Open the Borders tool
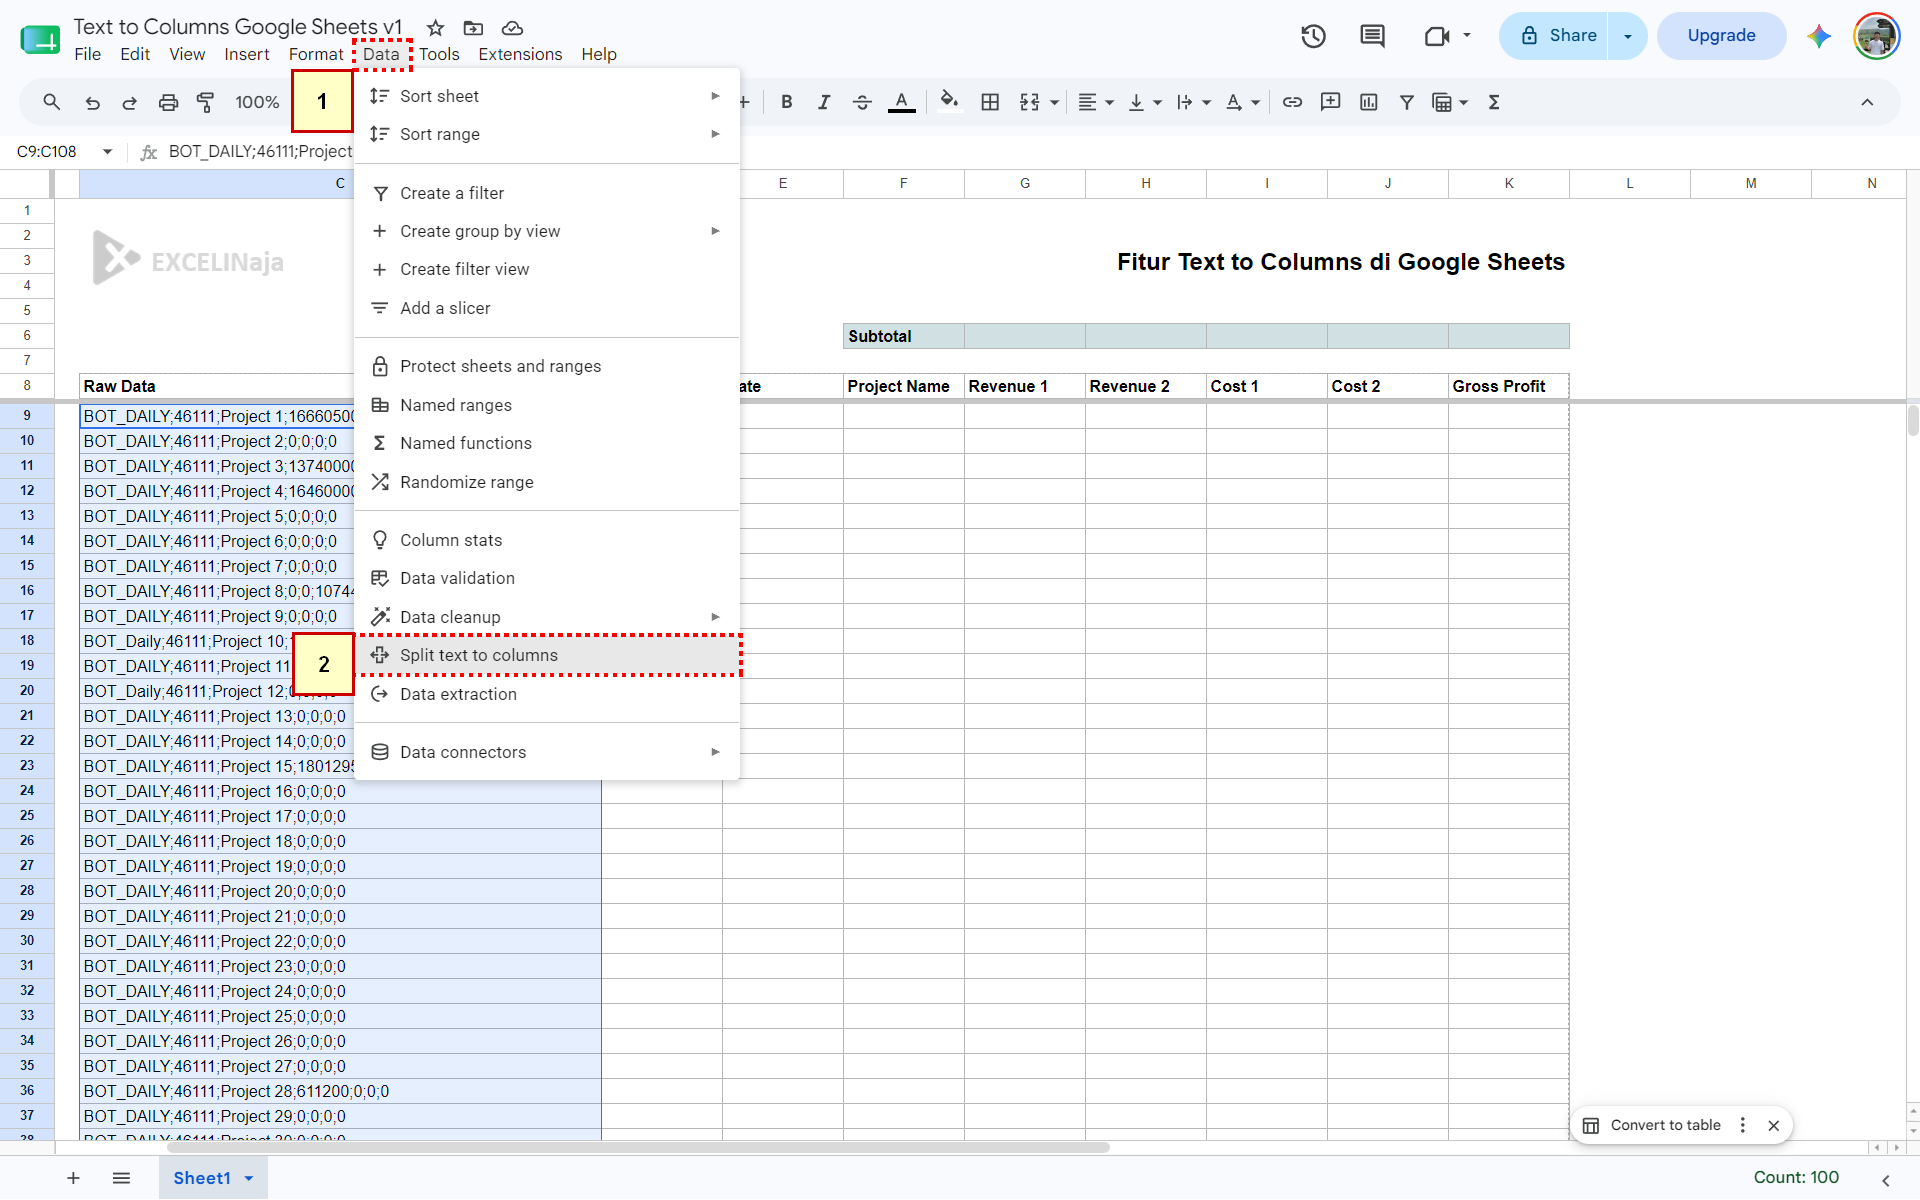The height and width of the screenshot is (1200, 1920). tap(990, 102)
